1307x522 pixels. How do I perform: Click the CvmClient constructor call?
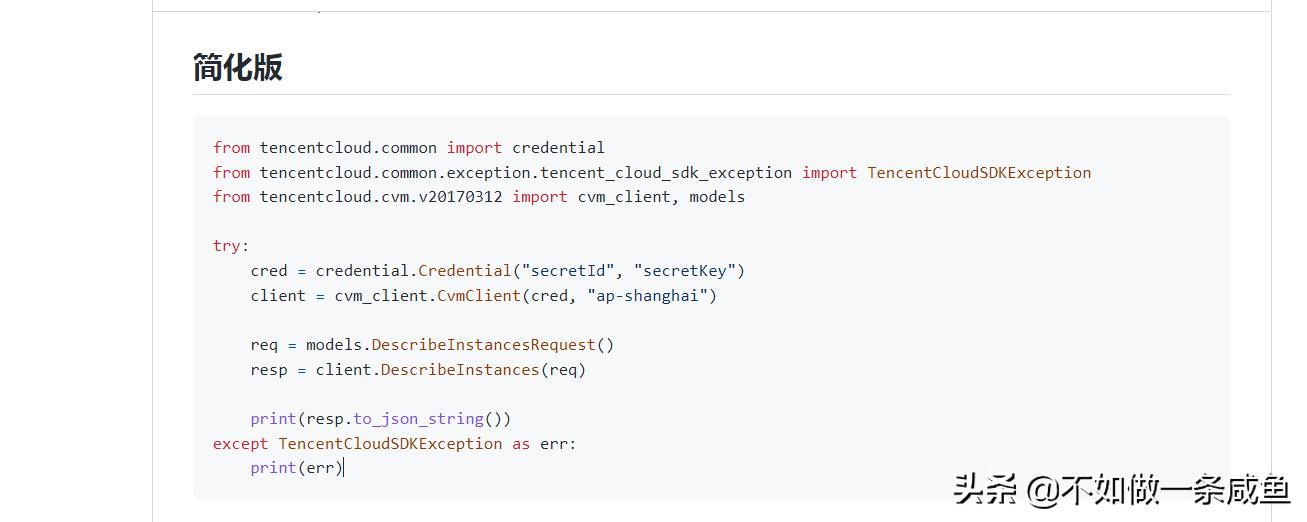(x=493, y=296)
